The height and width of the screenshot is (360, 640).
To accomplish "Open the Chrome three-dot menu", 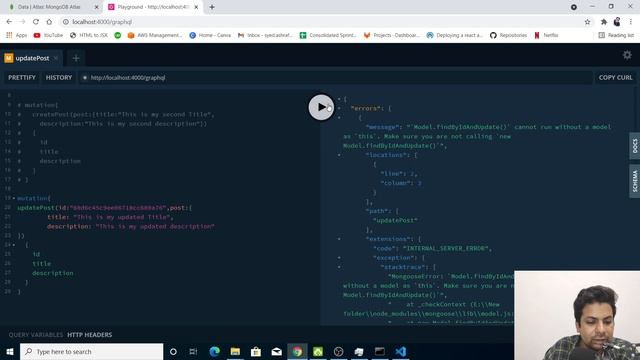I will [631, 22].
